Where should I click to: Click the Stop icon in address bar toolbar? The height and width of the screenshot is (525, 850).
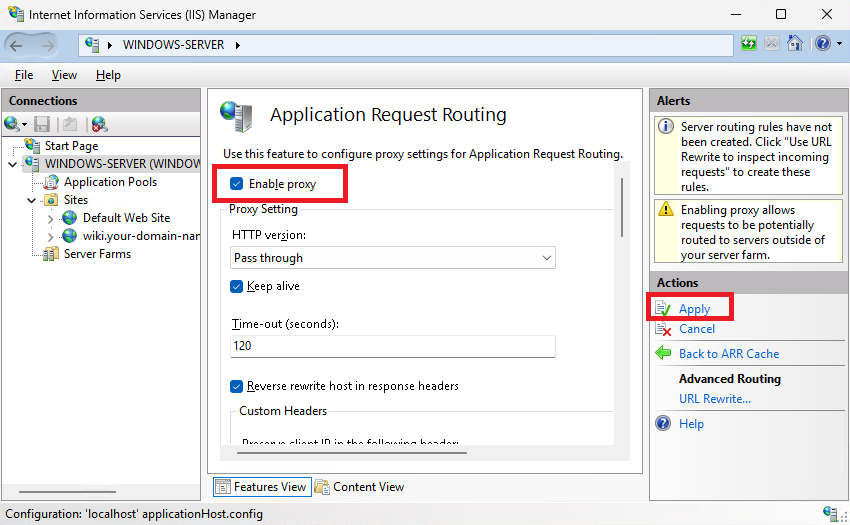[x=772, y=43]
